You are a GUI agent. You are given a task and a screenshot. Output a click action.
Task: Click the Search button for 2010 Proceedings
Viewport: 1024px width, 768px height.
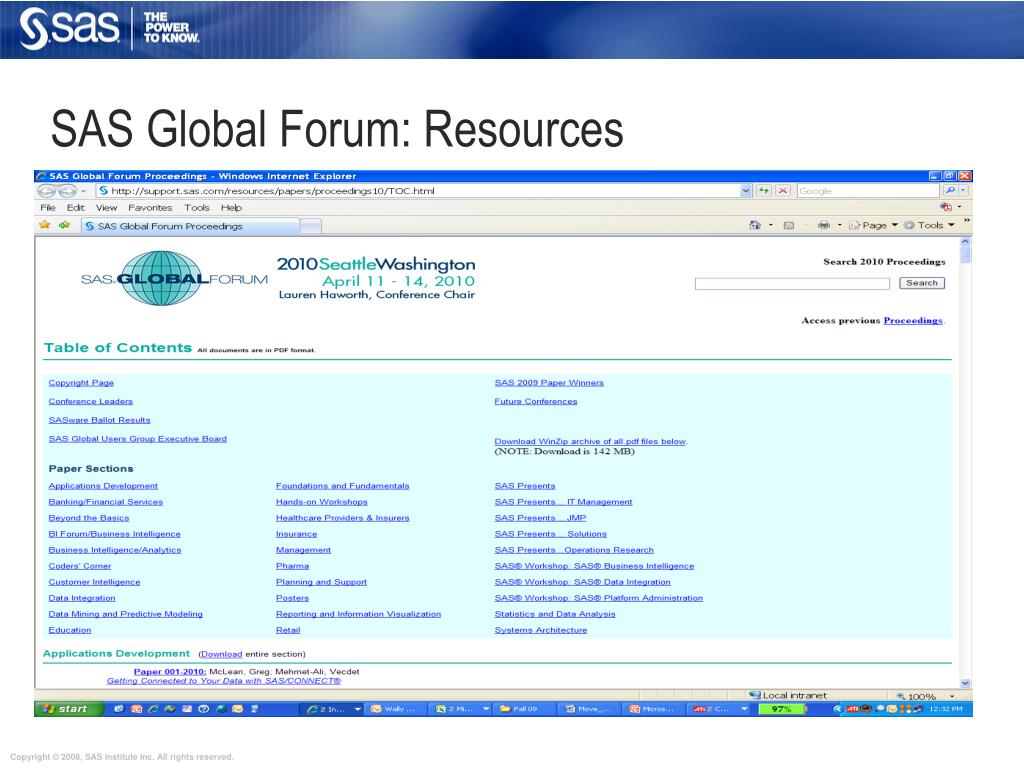921,283
